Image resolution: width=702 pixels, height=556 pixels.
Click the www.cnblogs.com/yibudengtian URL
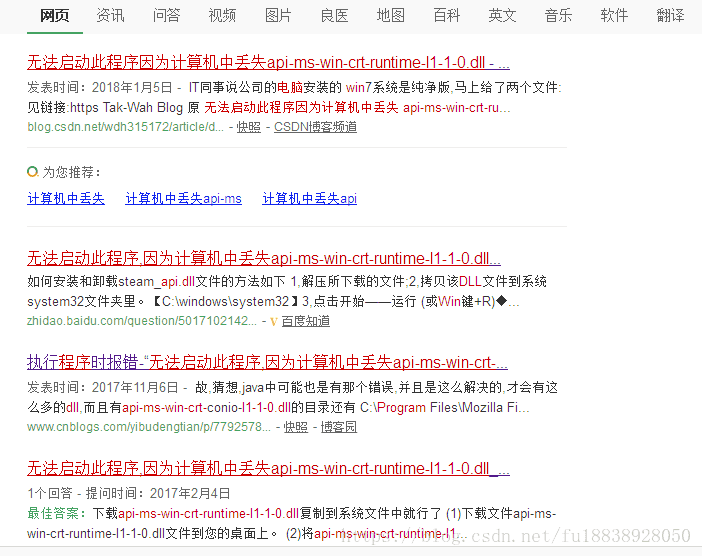point(149,427)
